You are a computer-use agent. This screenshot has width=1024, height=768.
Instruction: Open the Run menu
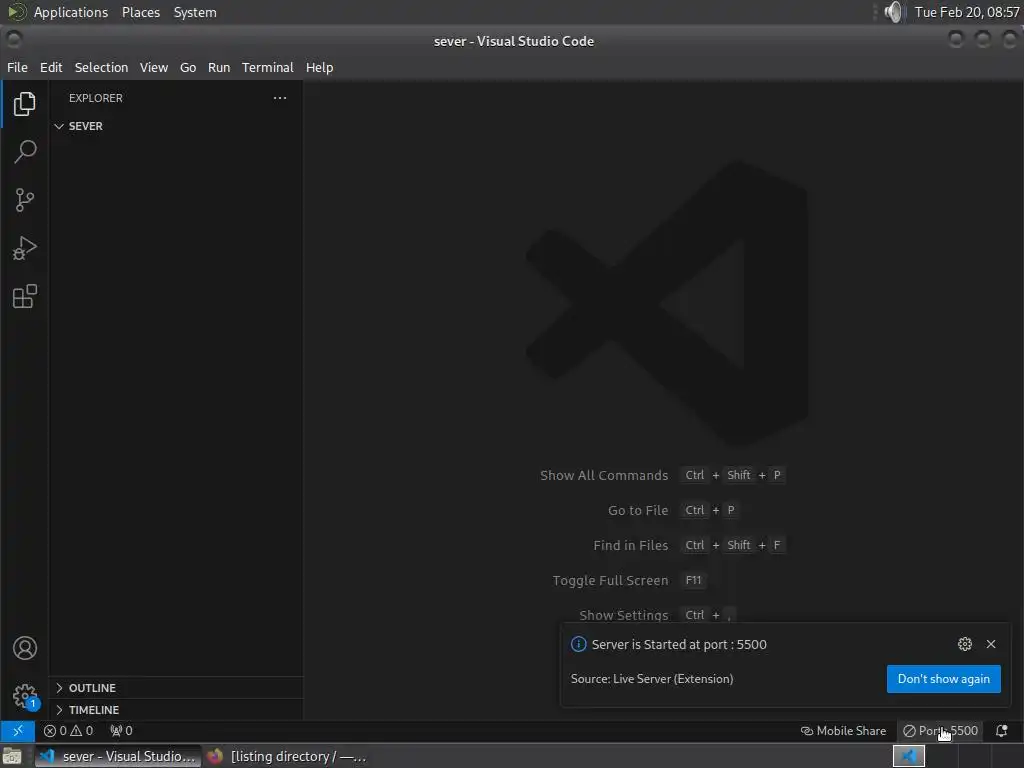point(219,67)
